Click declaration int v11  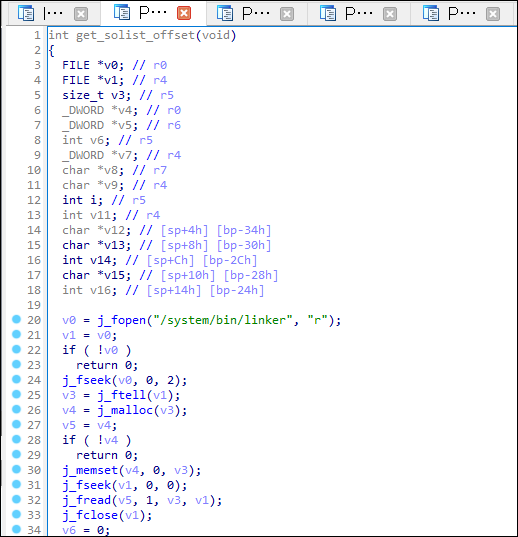pyautogui.click(x=90, y=215)
